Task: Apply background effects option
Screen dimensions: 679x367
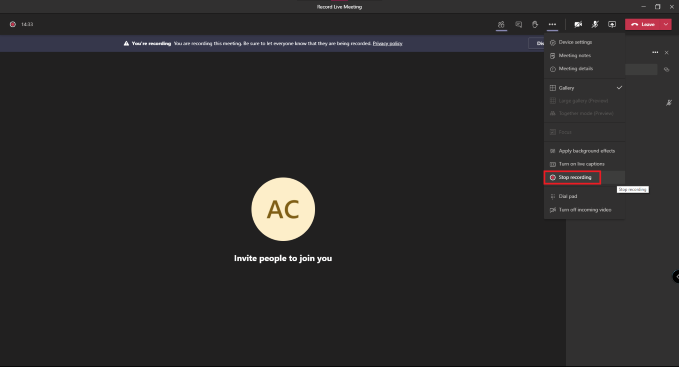Action: pos(584,151)
